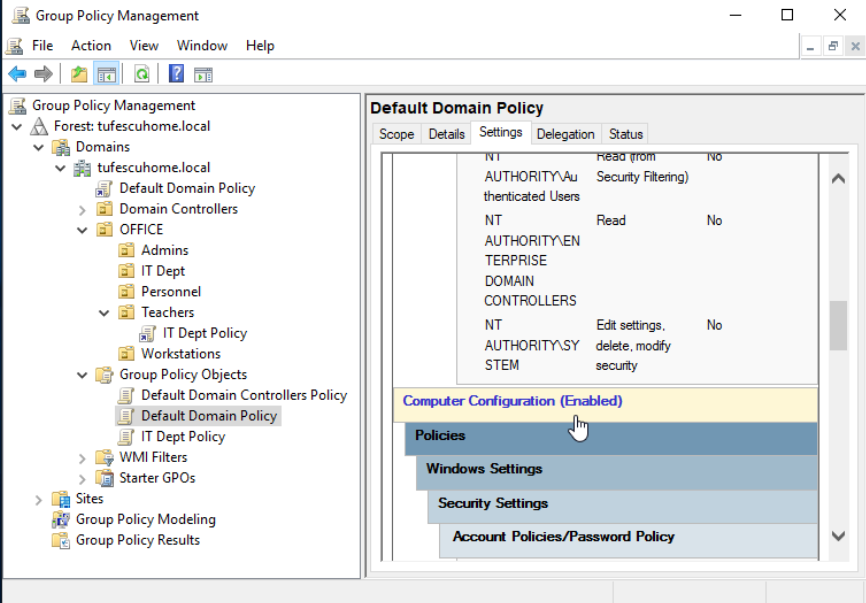The width and height of the screenshot is (866, 603).
Task: Click the Back arrow toolbar button
Action: pyautogui.click(x=17, y=73)
